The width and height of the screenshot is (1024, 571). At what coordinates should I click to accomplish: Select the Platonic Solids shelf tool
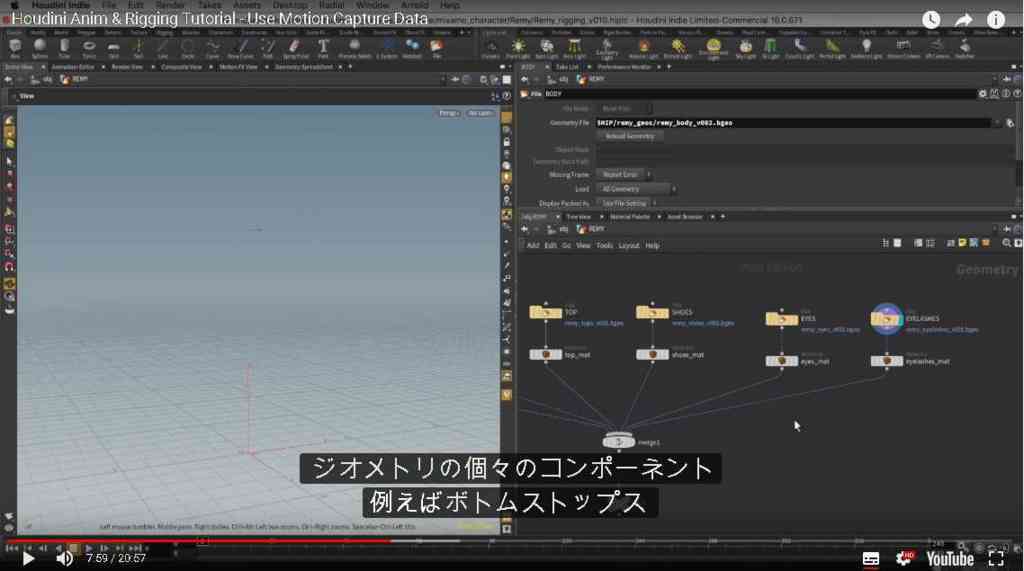[x=355, y=47]
